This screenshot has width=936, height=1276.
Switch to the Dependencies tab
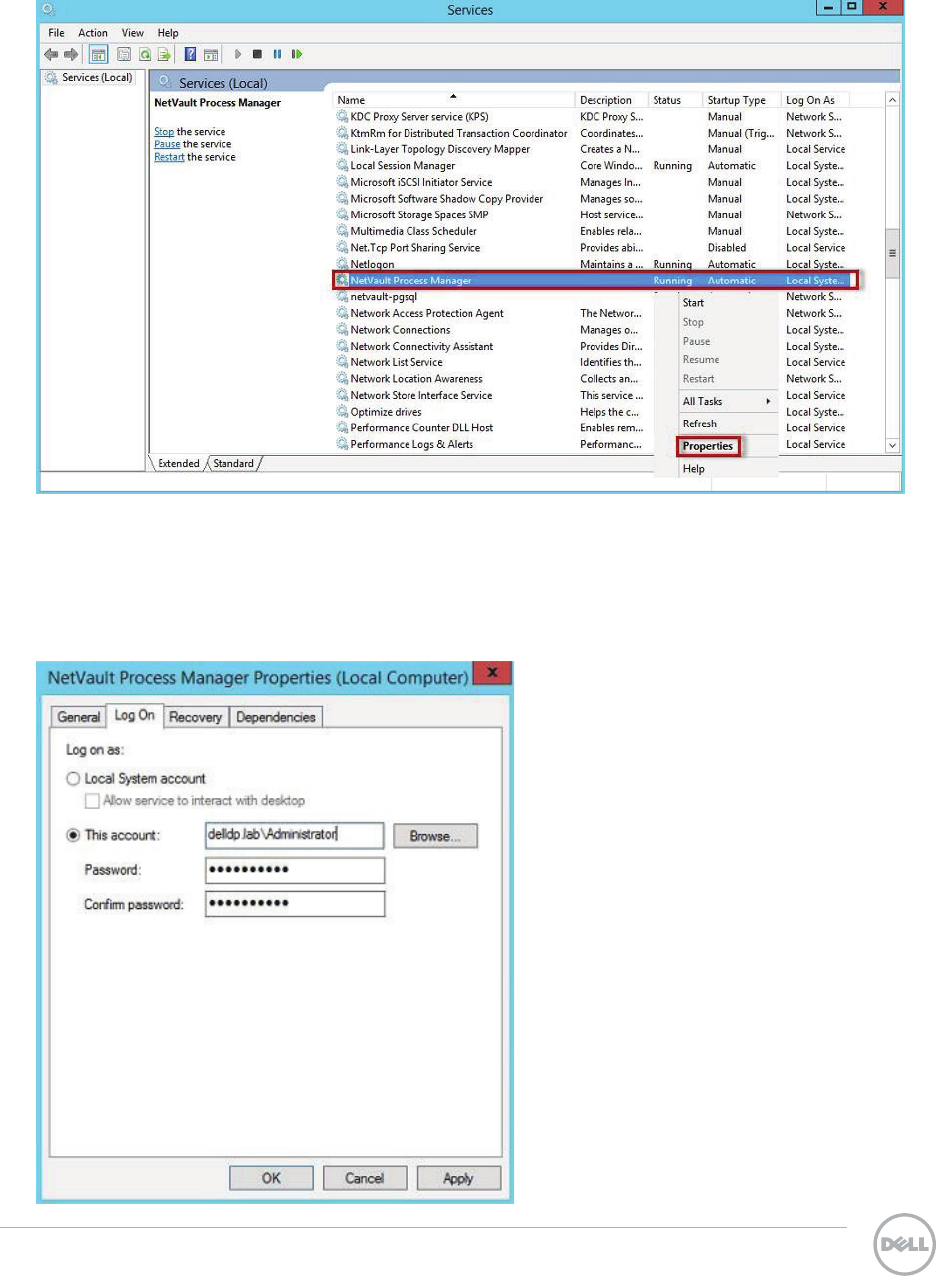(x=276, y=717)
